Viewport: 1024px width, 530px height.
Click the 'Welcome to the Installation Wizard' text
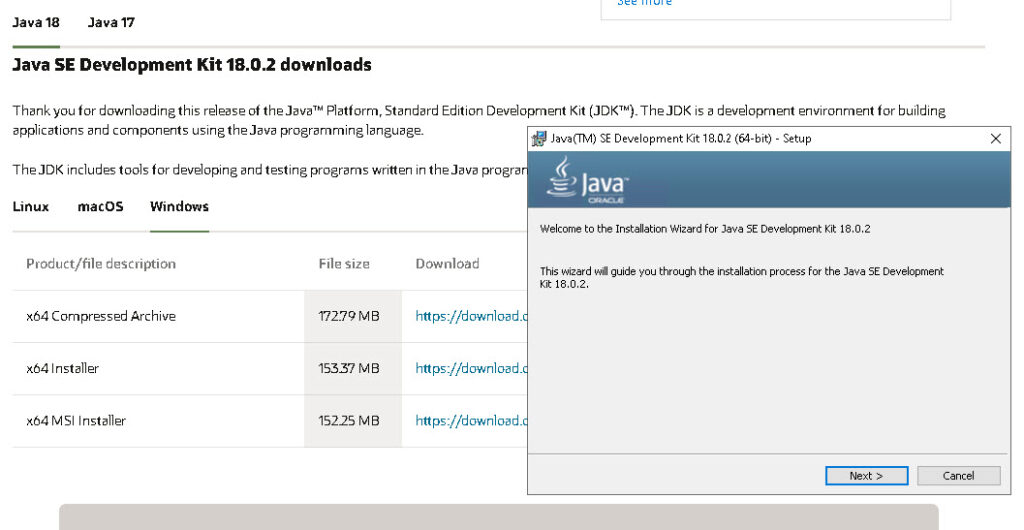click(705, 228)
